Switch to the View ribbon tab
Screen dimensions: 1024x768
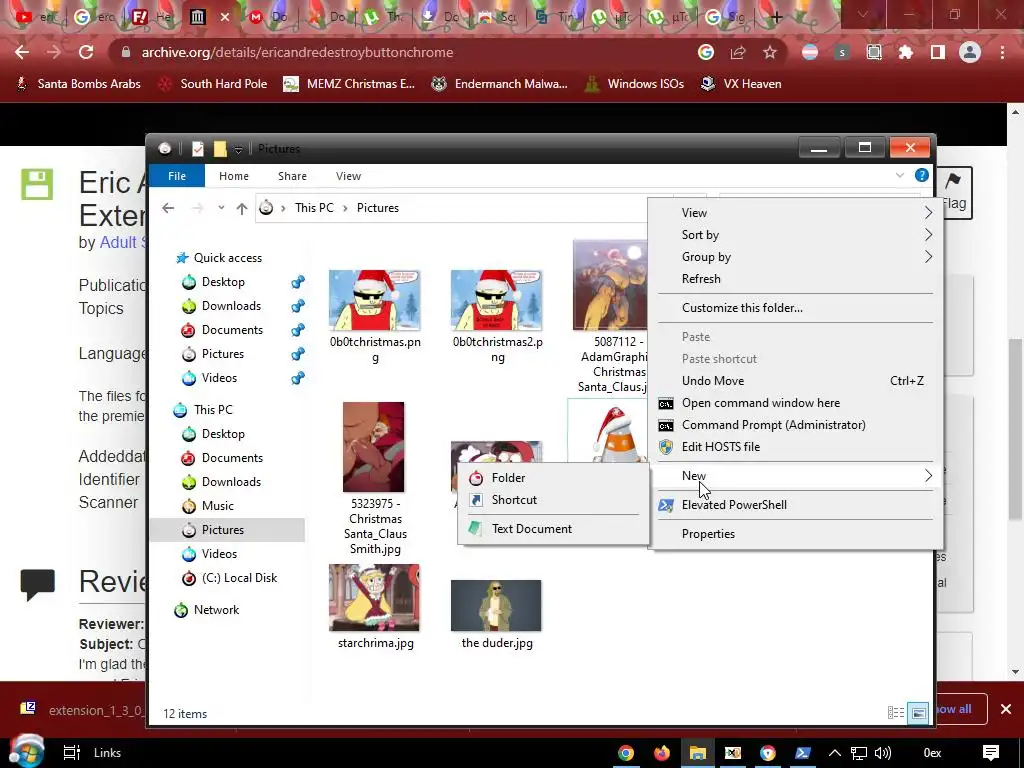click(348, 176)
